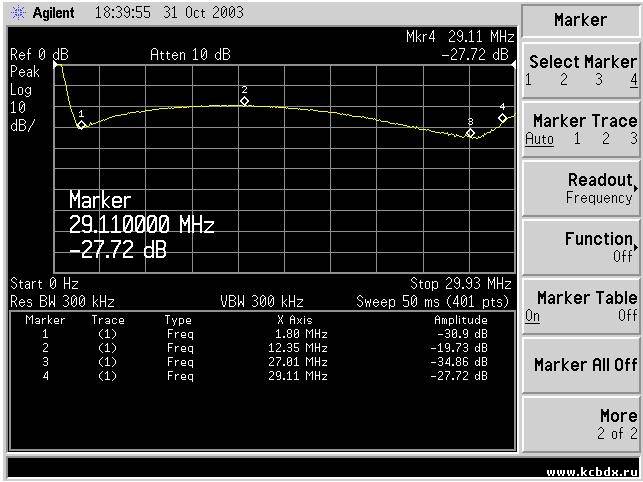Select marker 2 diamond on trace
This screenshot has height=482, width=643.
click(x=244, y=101)
